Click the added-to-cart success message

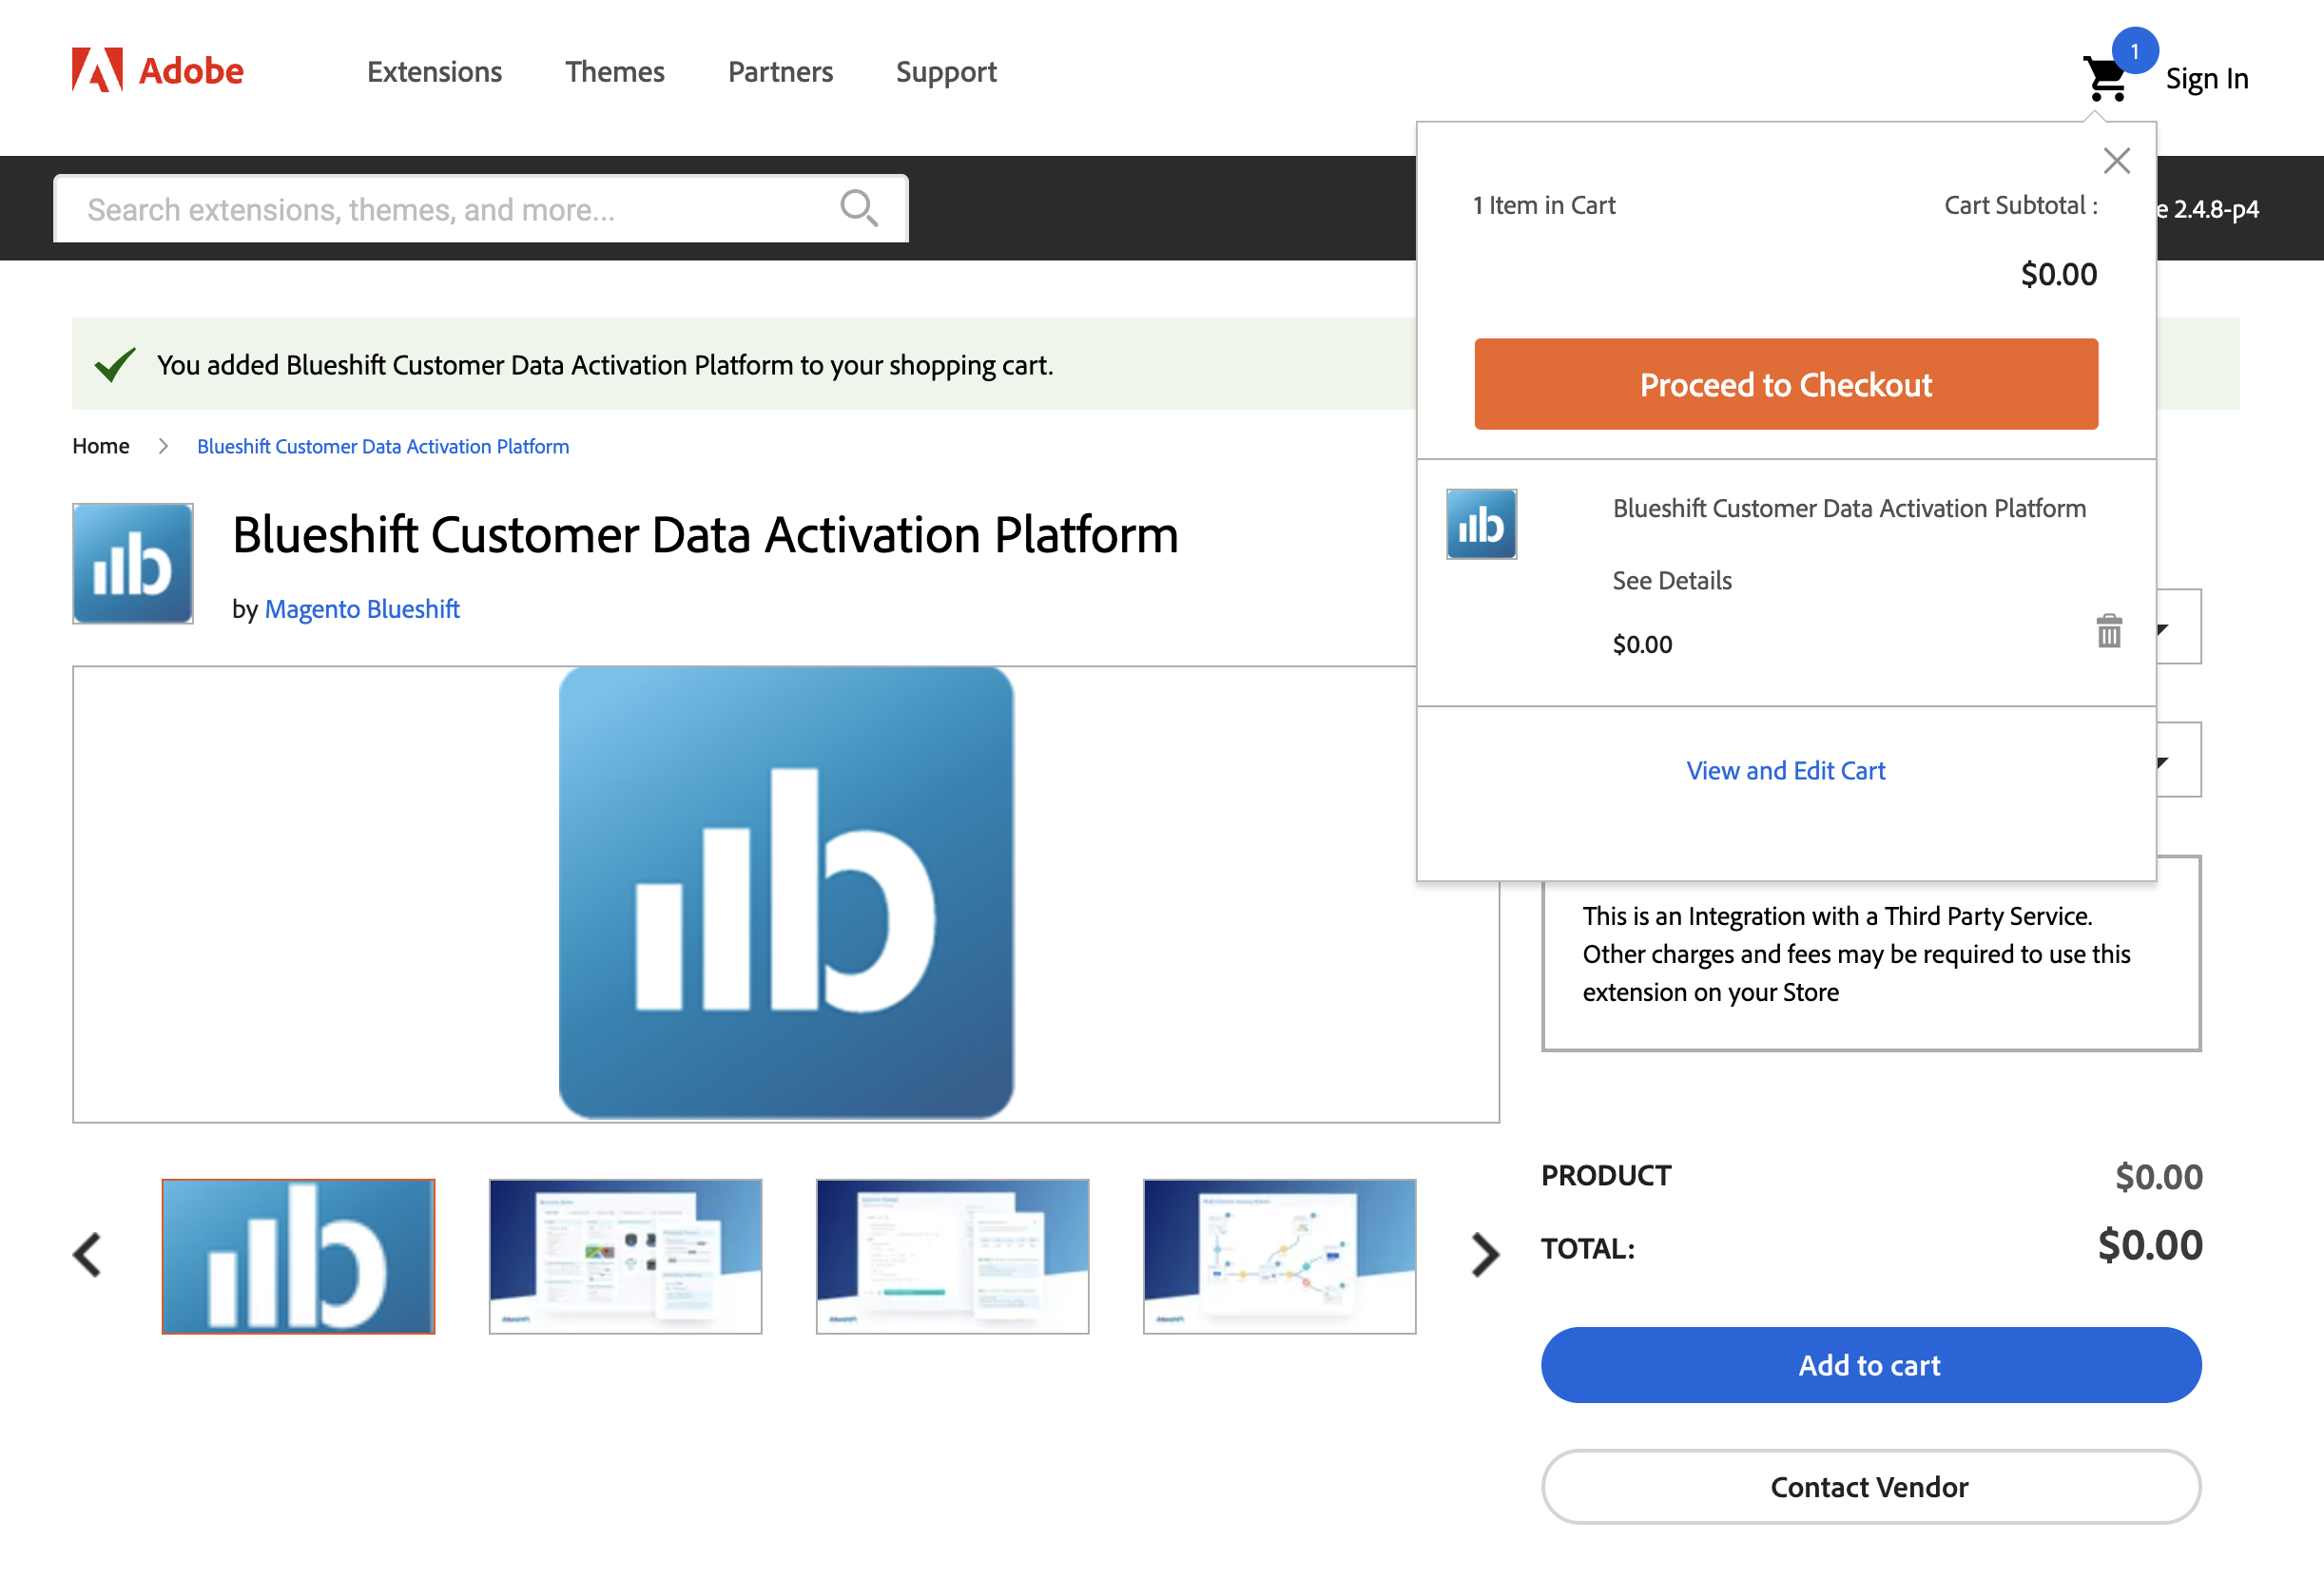click(x=604, y=365)
